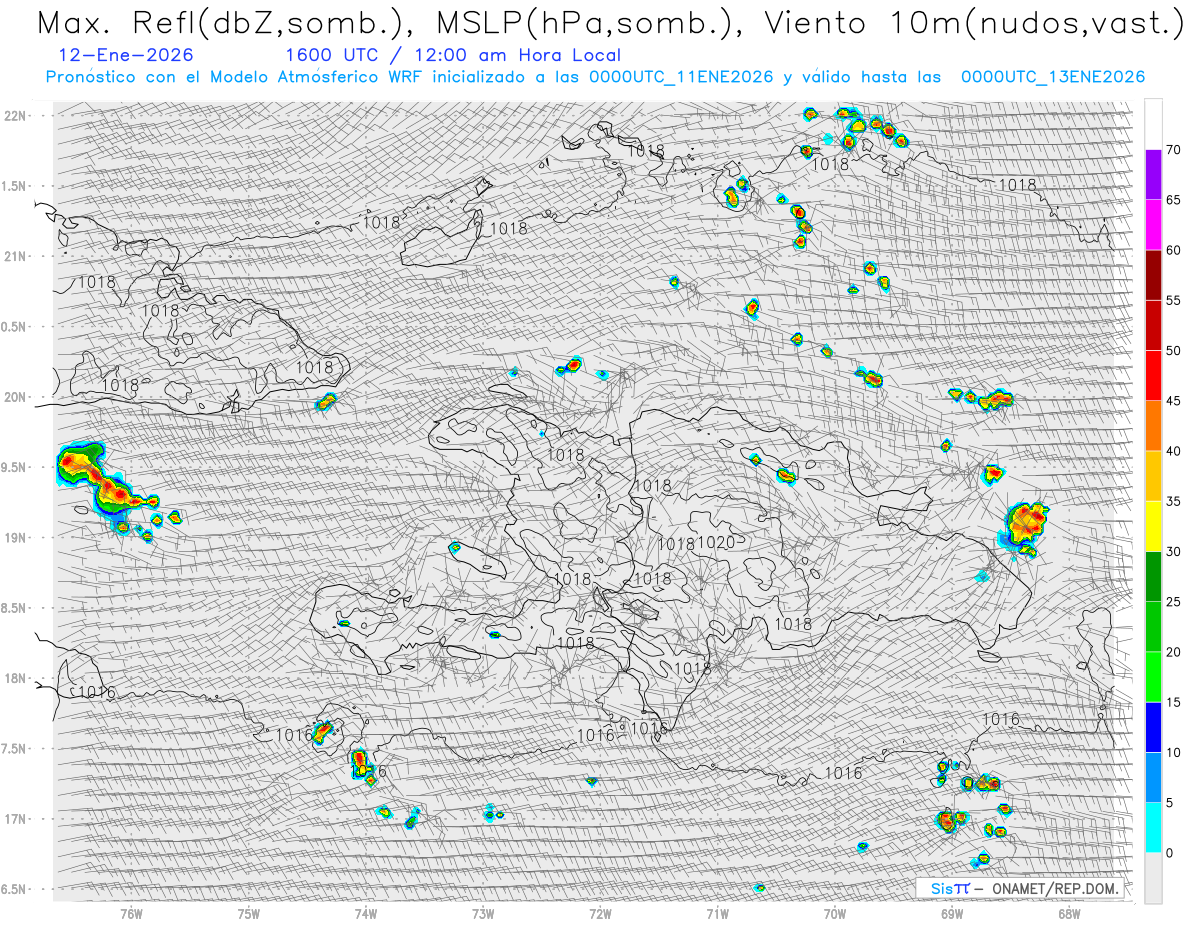The width and height of the screenshot is (1200, 927).
Task: Click the colorbar value '50'
Action: tap(1173, 351)
